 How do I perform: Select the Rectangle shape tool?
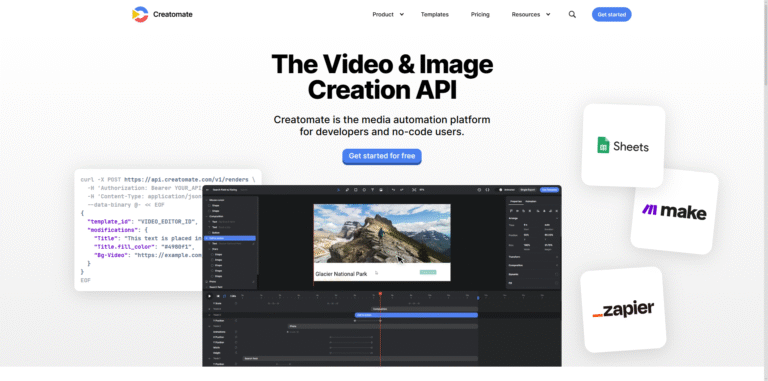[356, 190]
